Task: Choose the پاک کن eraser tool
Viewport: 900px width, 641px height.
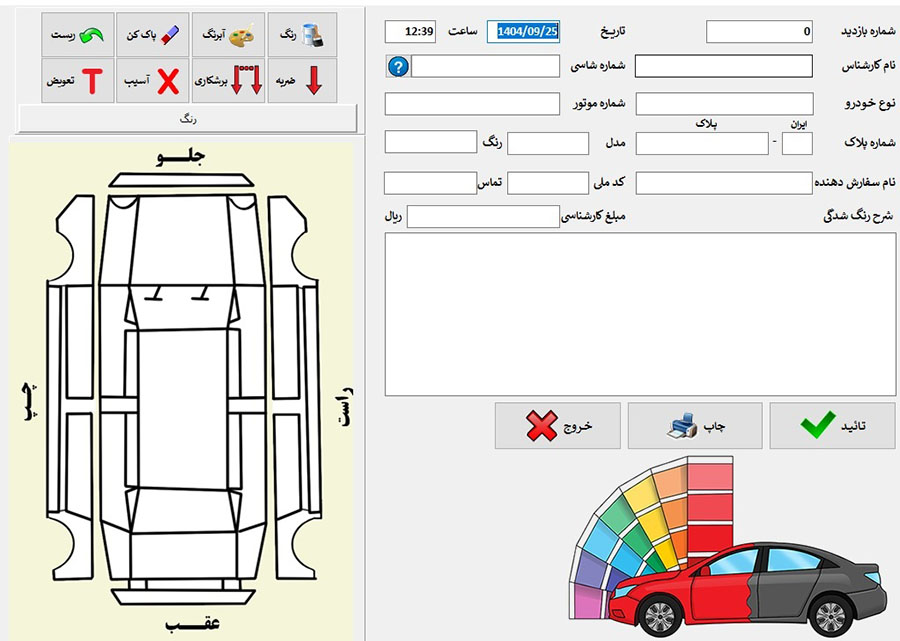Action: click(x=152, y=34)
